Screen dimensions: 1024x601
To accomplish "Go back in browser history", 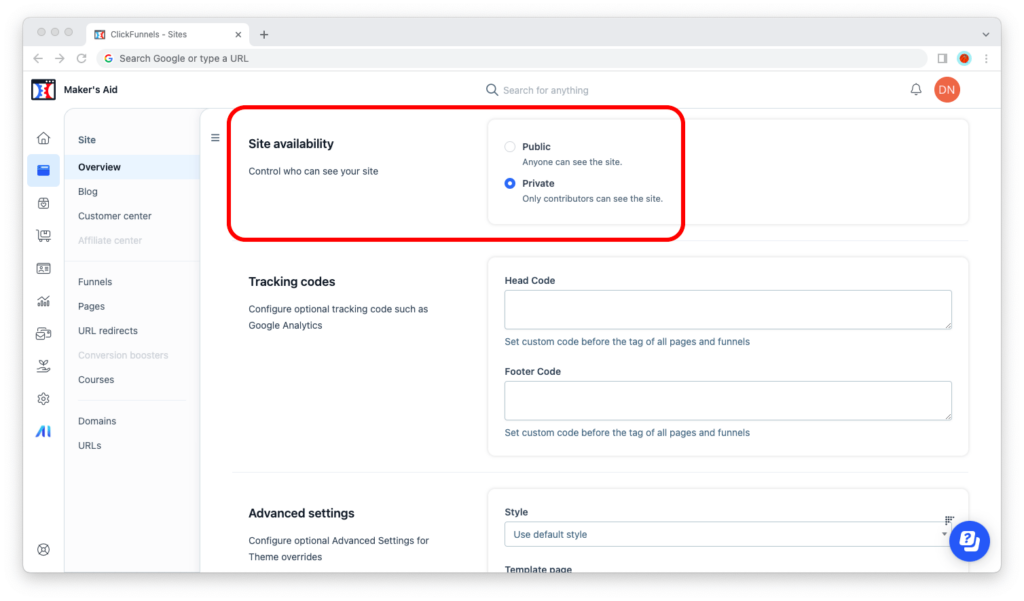I will 38,58.
